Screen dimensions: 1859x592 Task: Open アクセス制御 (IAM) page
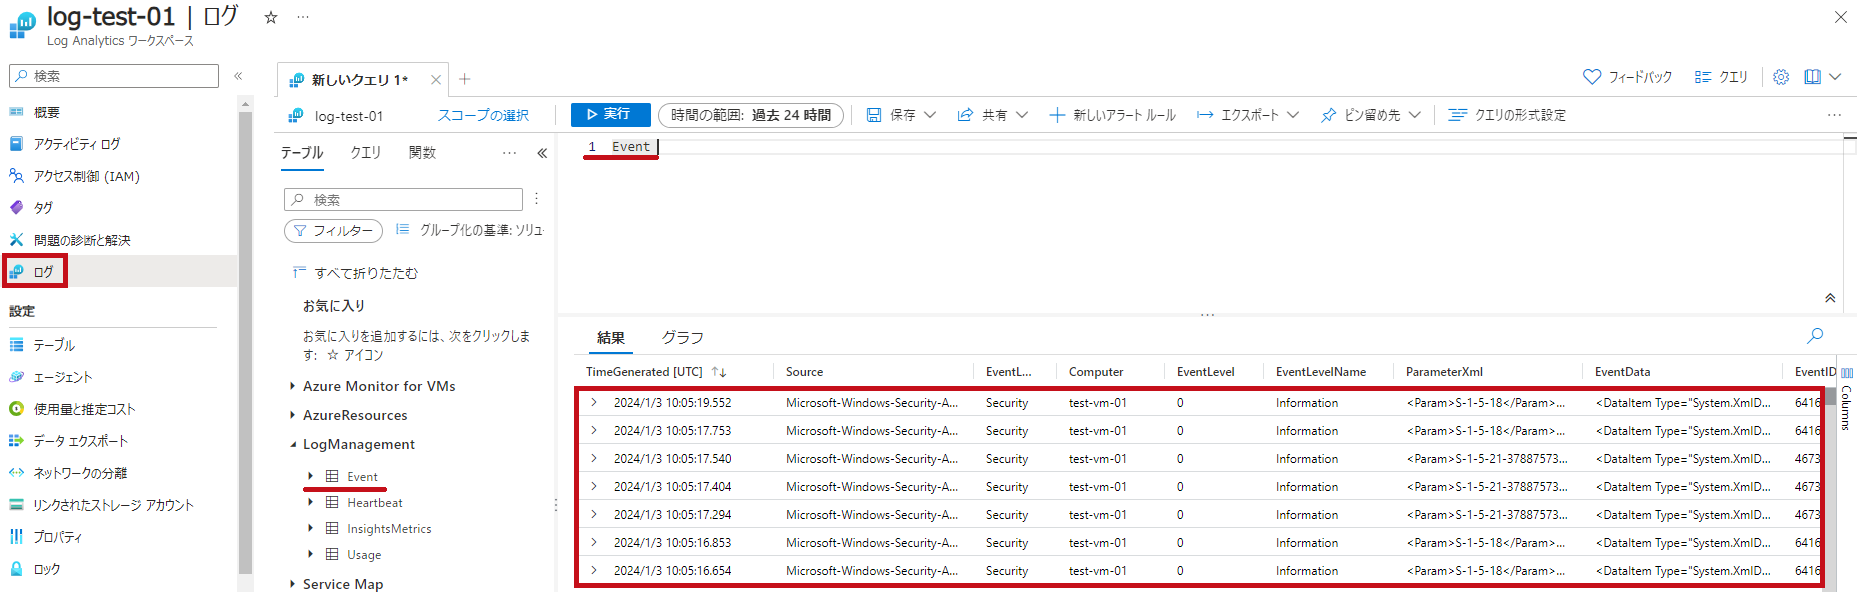[87, 176]
